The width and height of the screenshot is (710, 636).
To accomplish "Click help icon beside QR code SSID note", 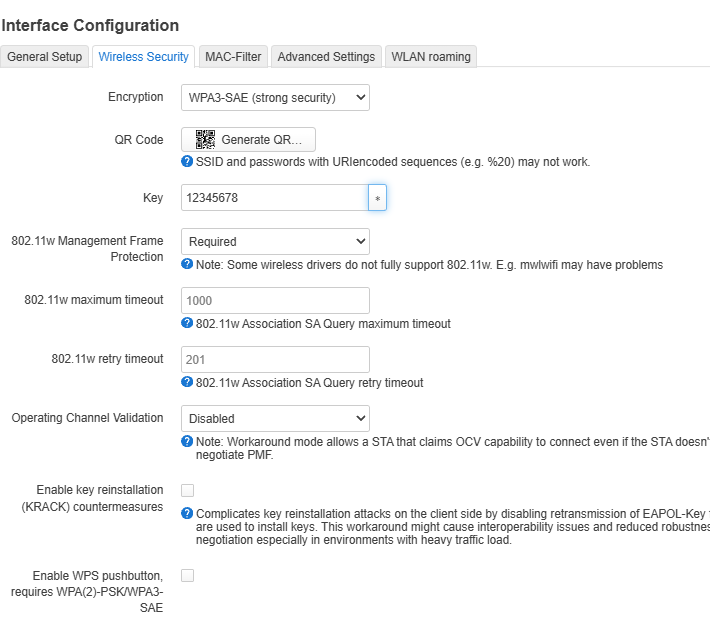I will [187, 161].
